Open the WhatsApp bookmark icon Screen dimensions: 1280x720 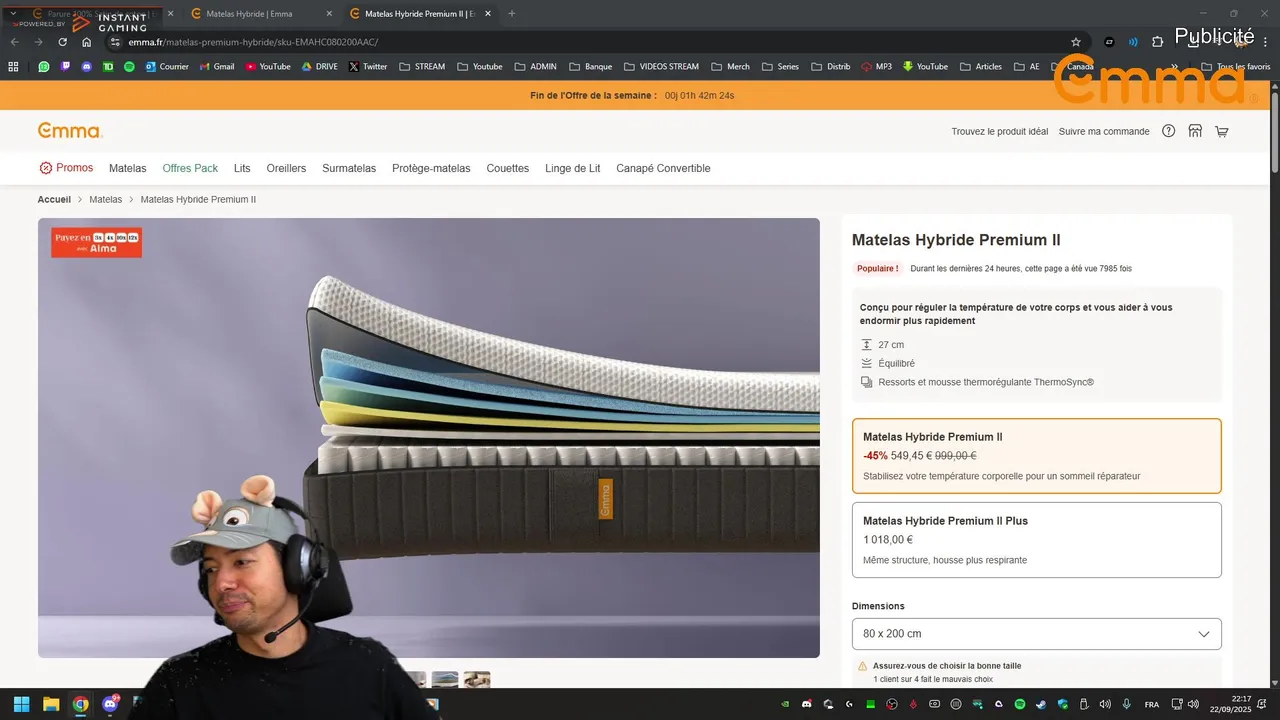click(44, 67)
